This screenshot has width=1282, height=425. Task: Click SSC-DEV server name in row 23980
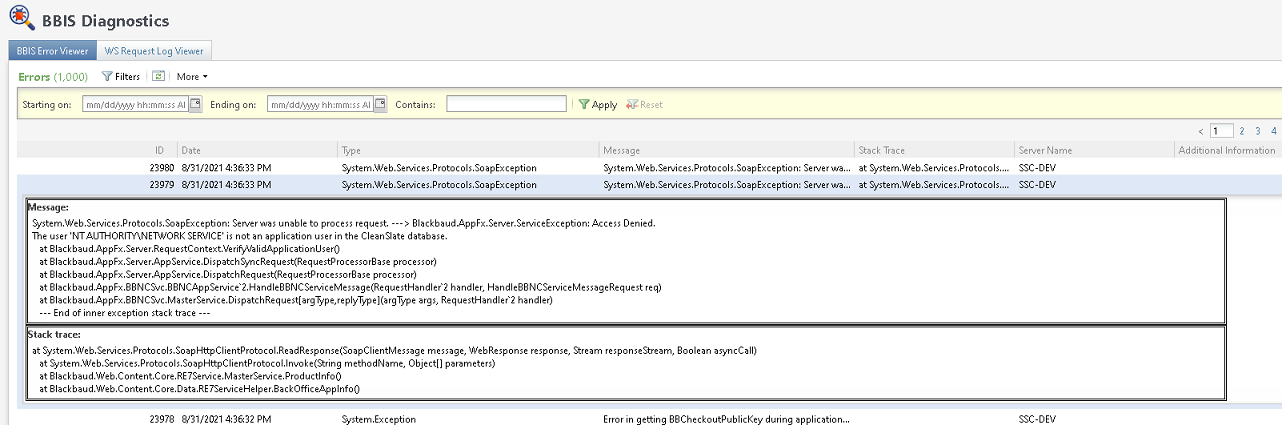coord(1037,167)
